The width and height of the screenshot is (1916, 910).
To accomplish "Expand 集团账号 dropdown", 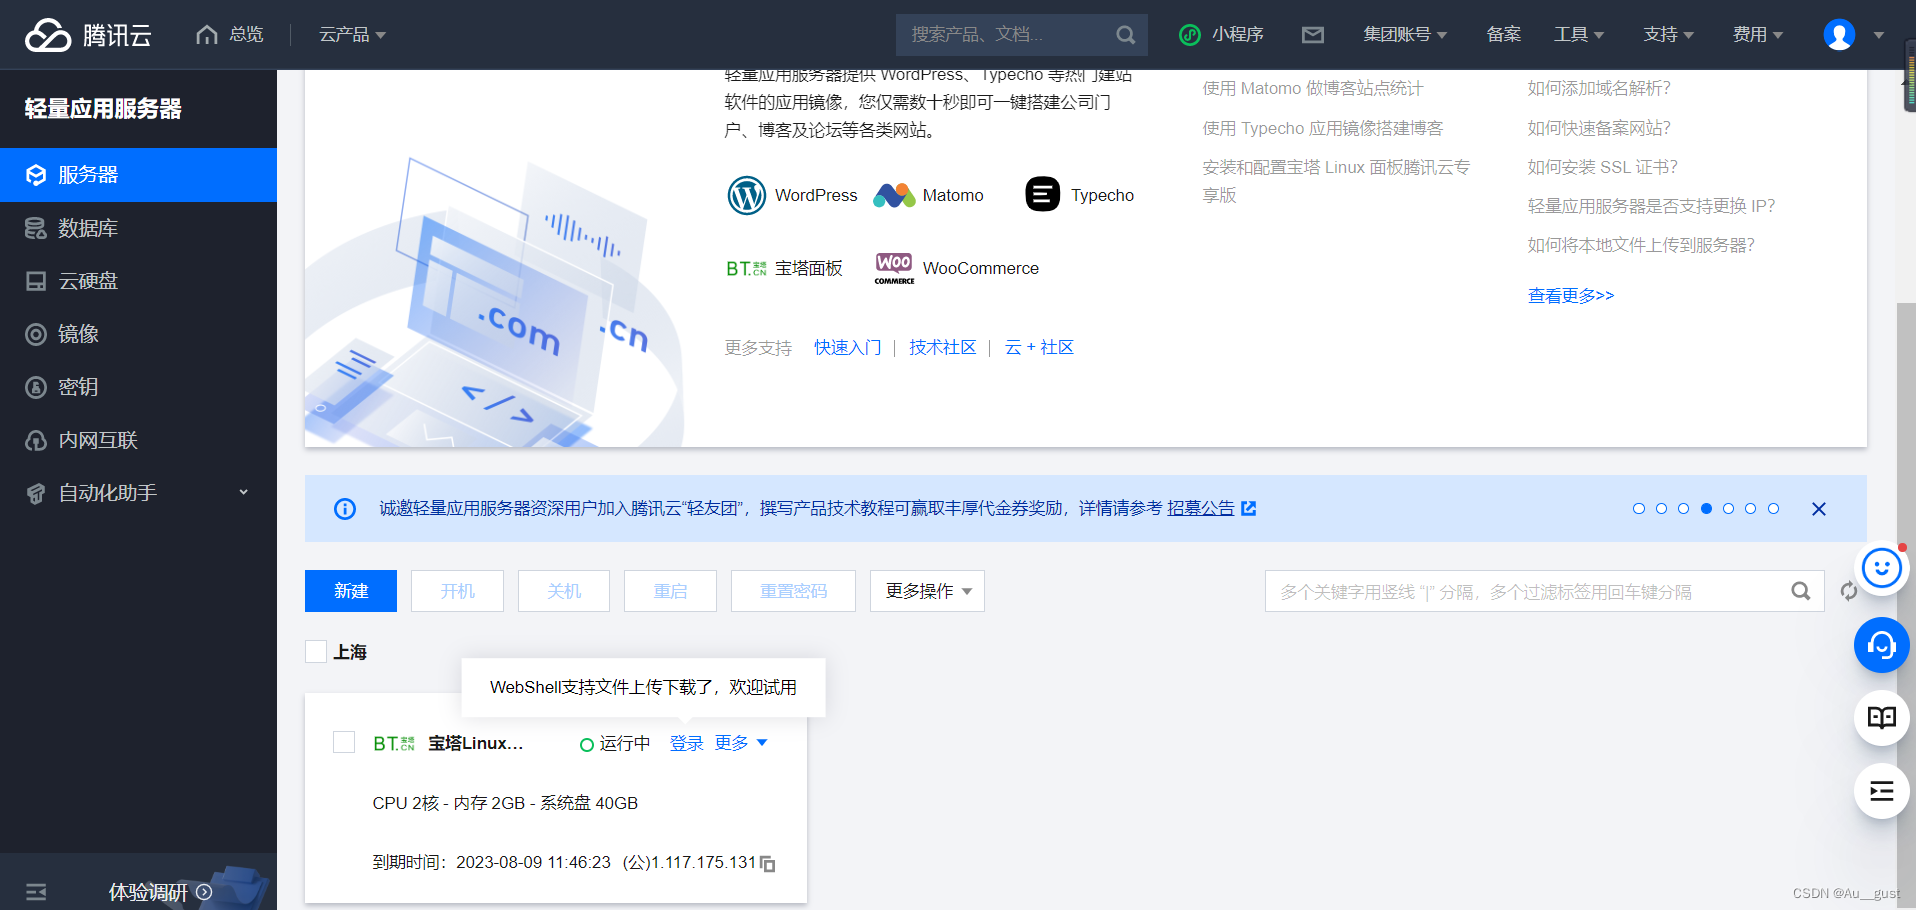I will [x=1405, y=35].
